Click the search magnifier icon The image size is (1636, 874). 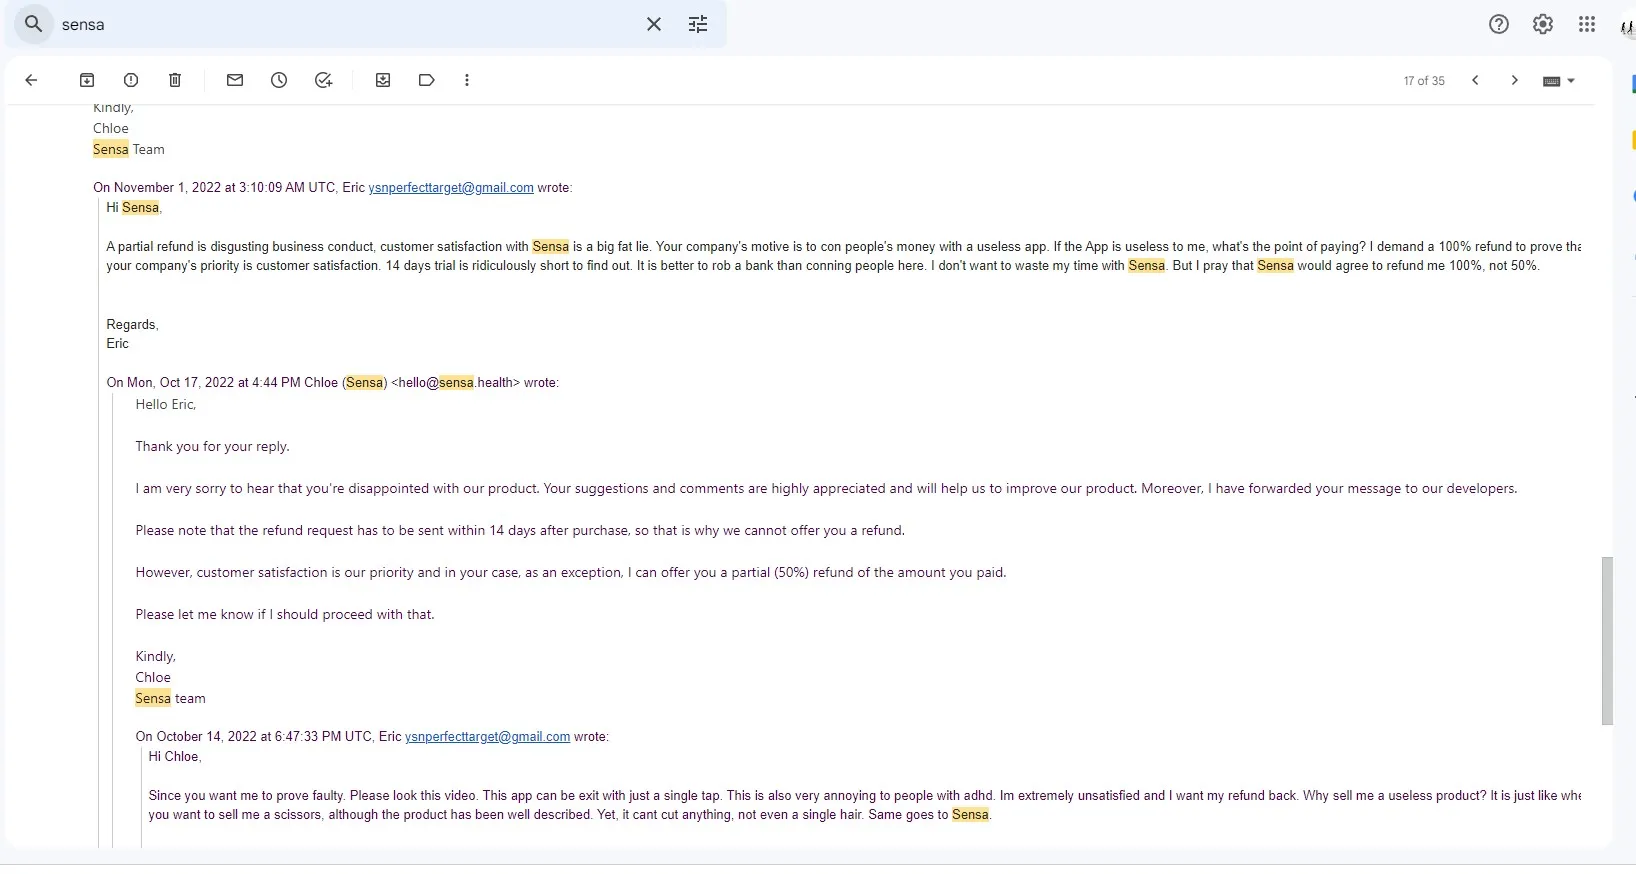point(34,24)
